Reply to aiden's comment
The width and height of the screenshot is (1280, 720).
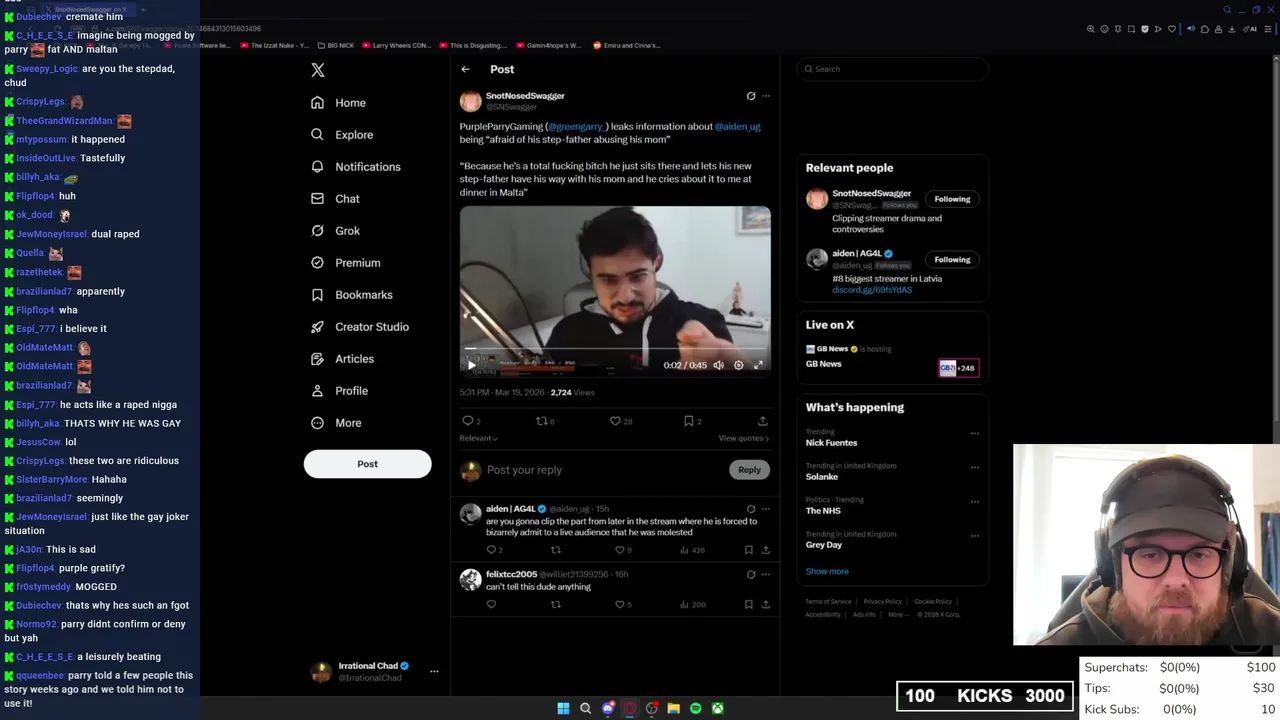coord(491,550)
